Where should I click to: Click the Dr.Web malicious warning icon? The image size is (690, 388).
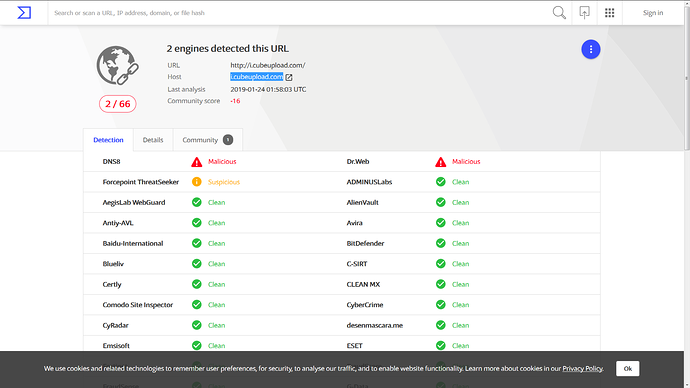(x=440, y=162)
